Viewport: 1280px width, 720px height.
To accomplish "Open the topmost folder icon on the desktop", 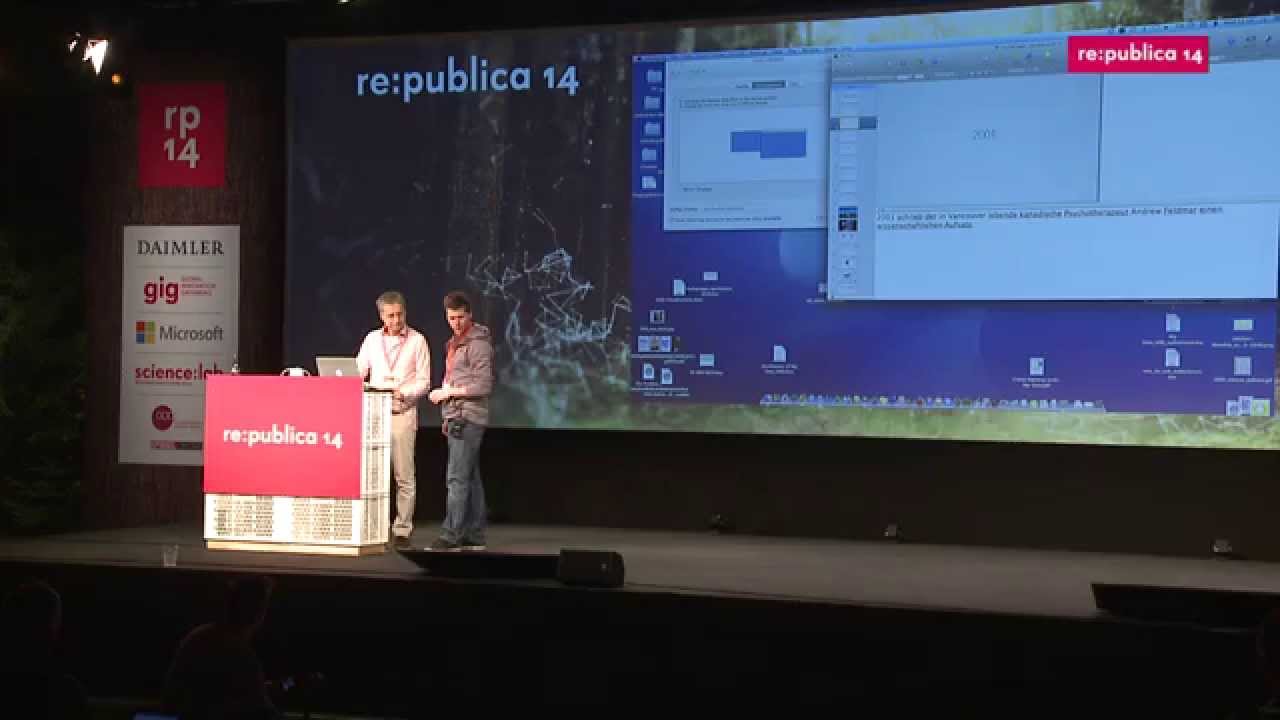I will (654, 76).
